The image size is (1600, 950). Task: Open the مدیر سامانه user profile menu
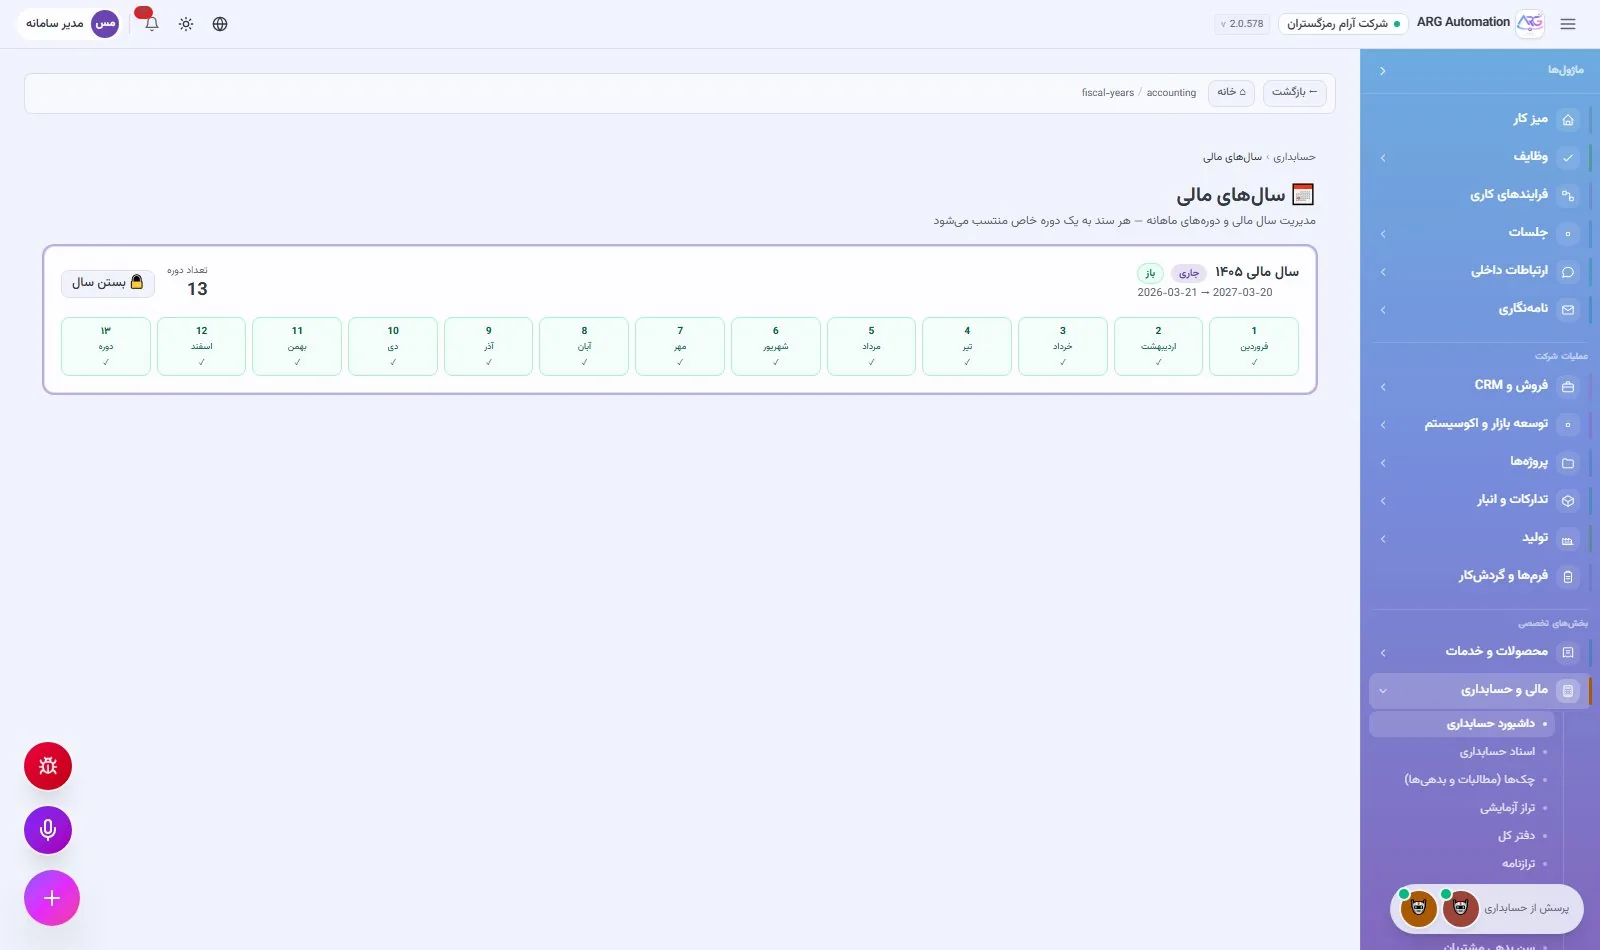click(71, 24)
